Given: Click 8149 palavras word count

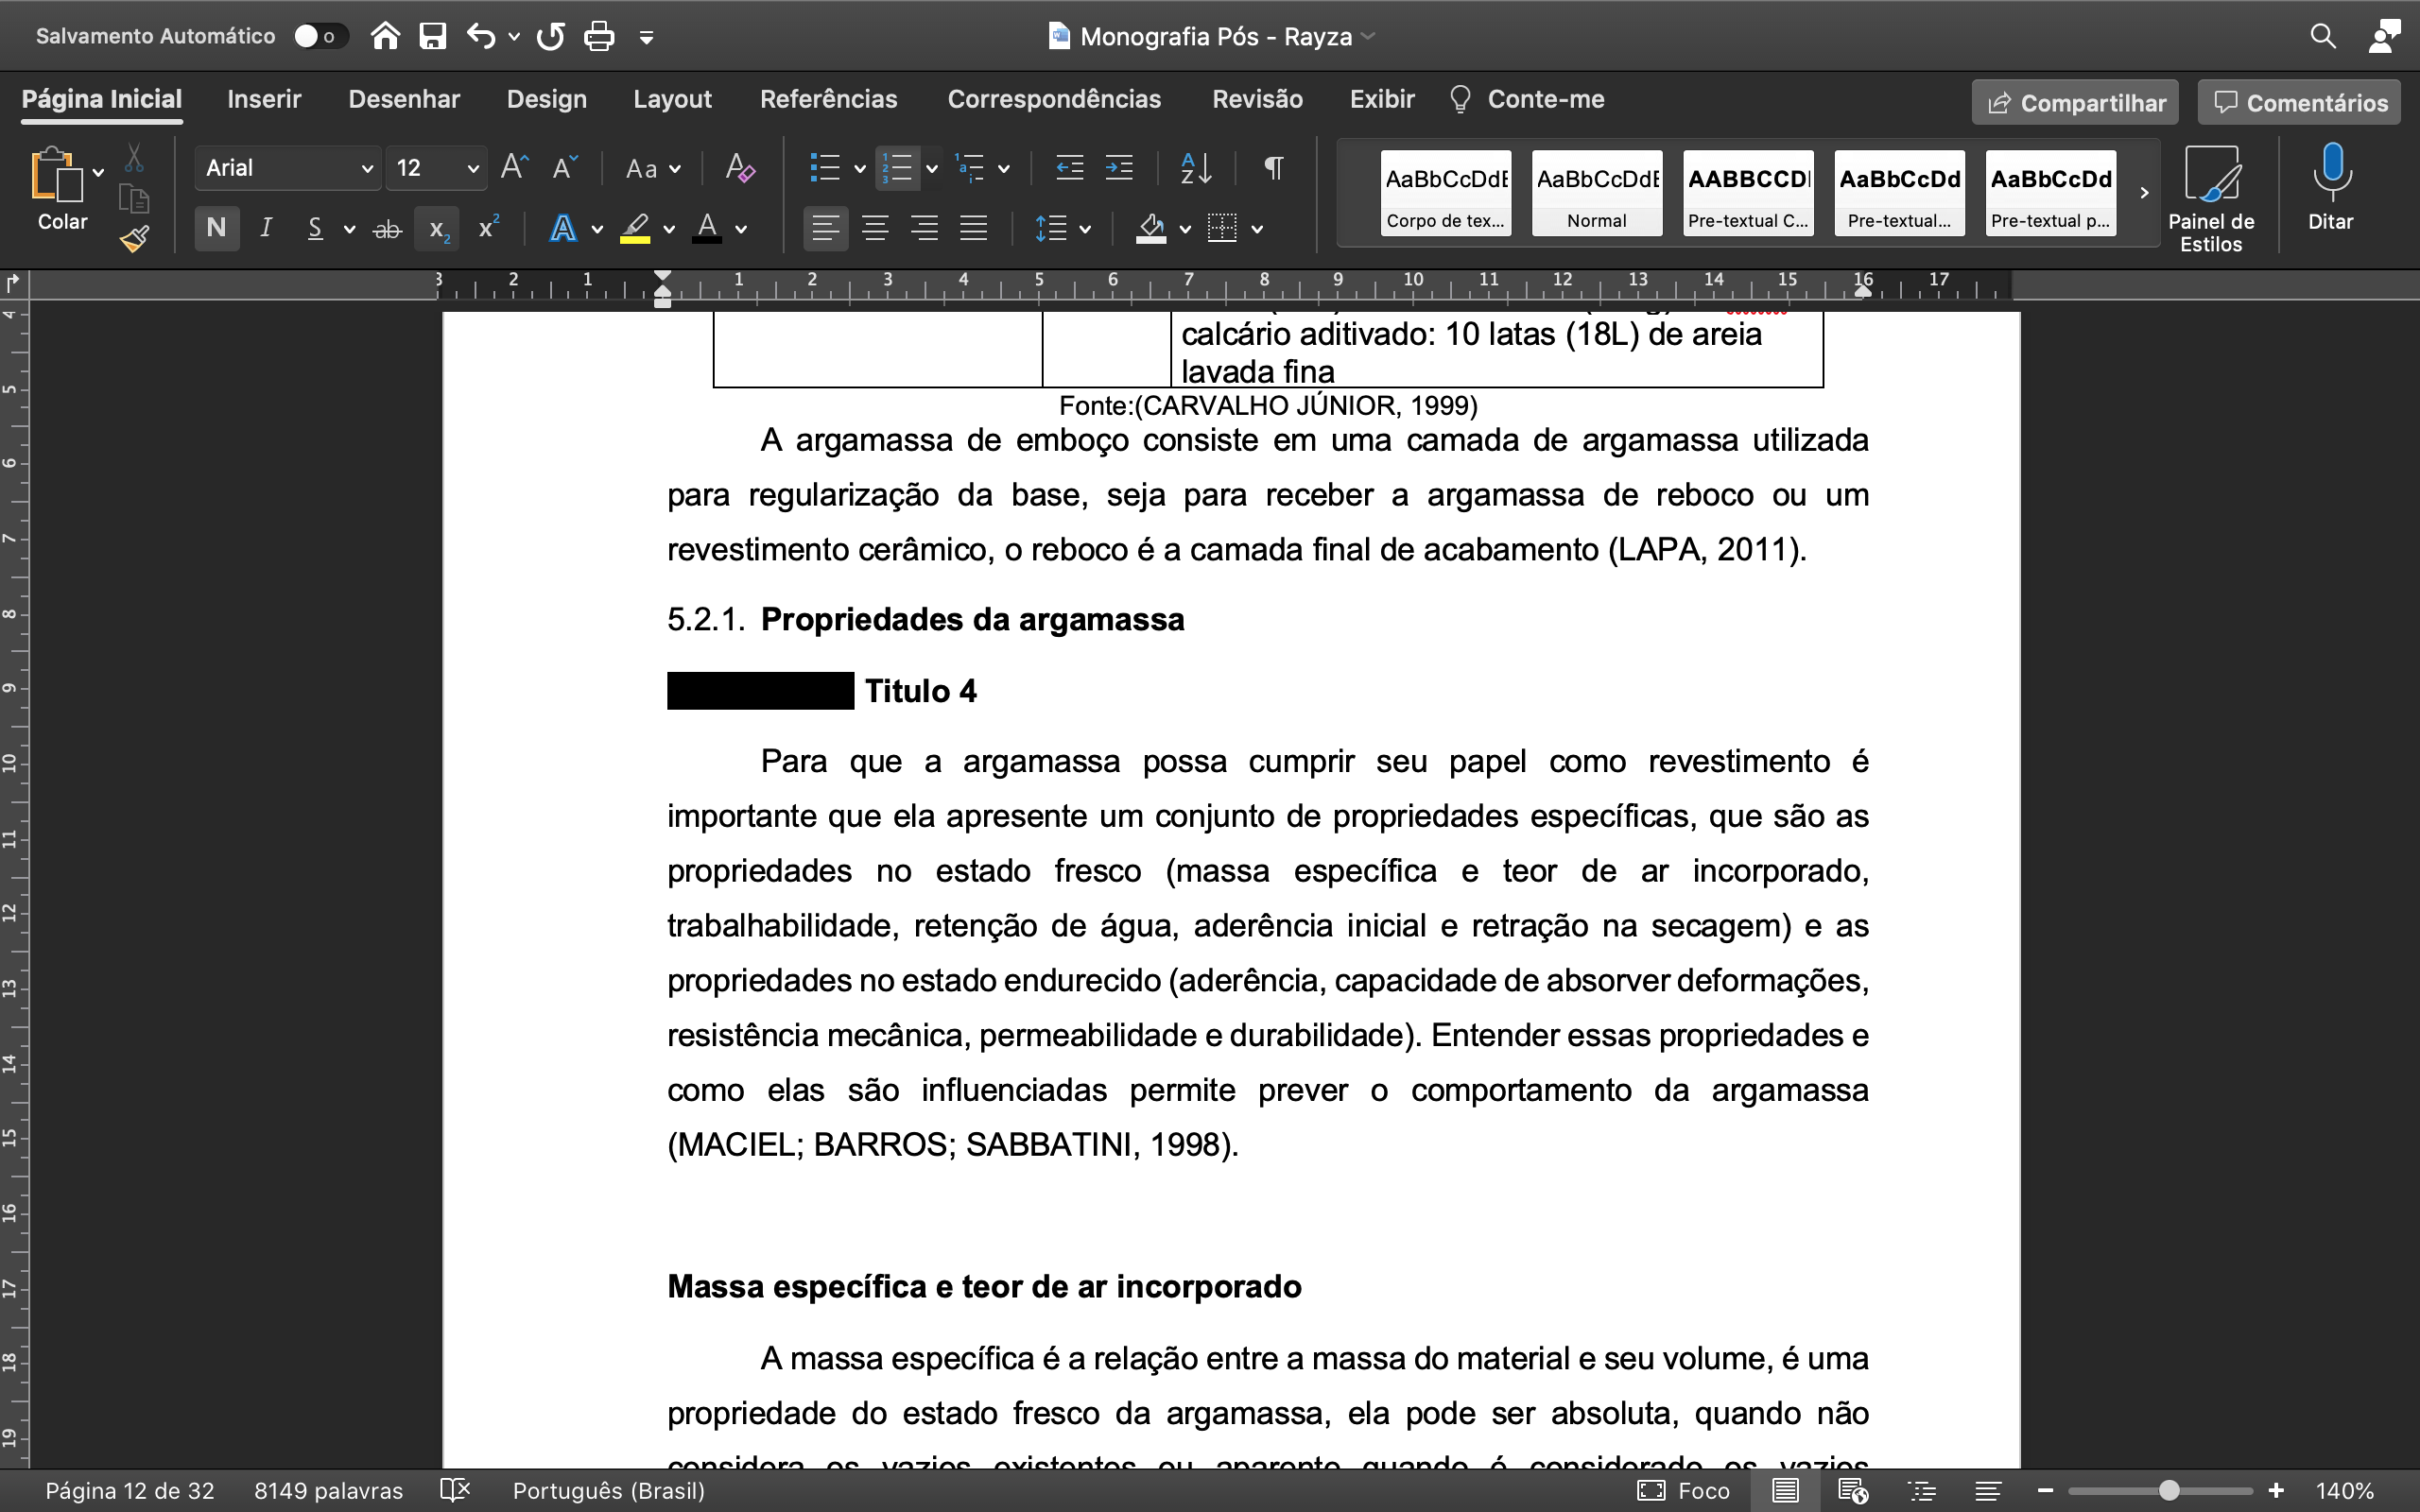Looking at the screenshot, I should tap(328, 1490).
